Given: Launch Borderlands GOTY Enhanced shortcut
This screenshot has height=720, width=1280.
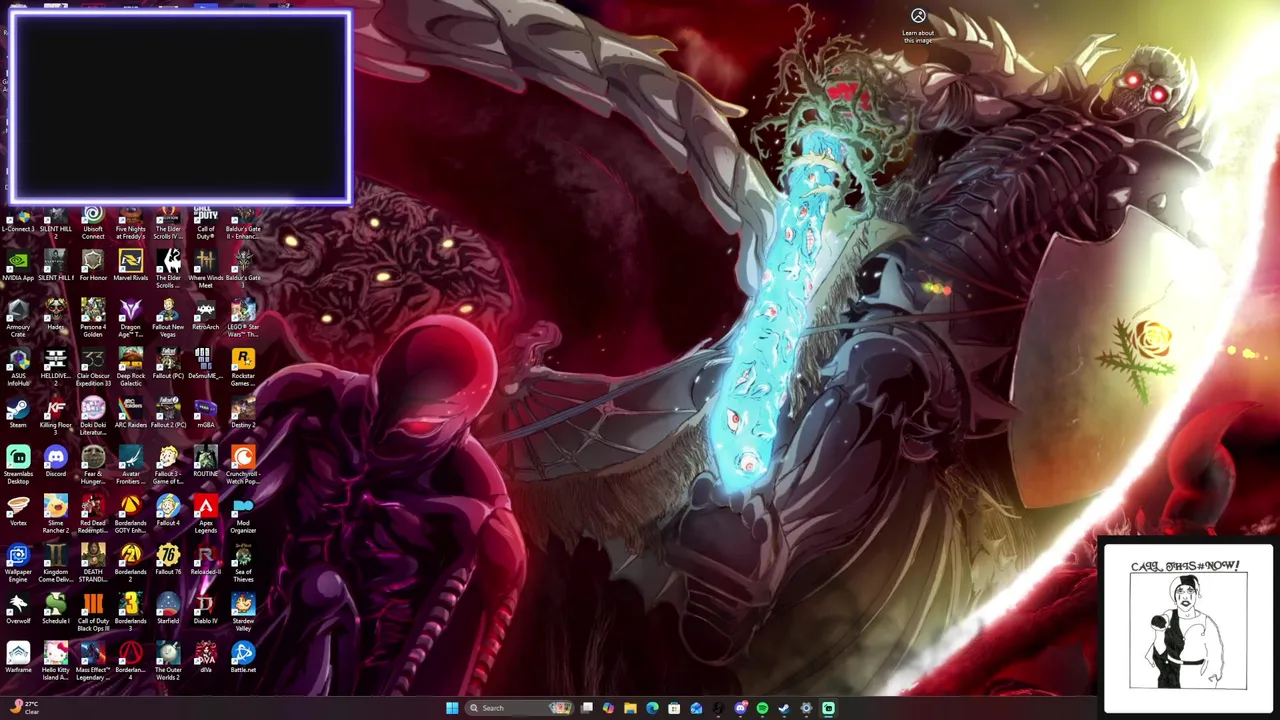Looking at the screenshot, I should [x=130, y=515].
